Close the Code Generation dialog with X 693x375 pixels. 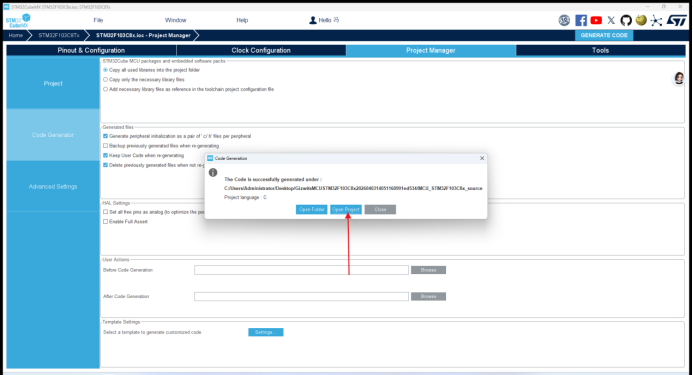(482, 158)
